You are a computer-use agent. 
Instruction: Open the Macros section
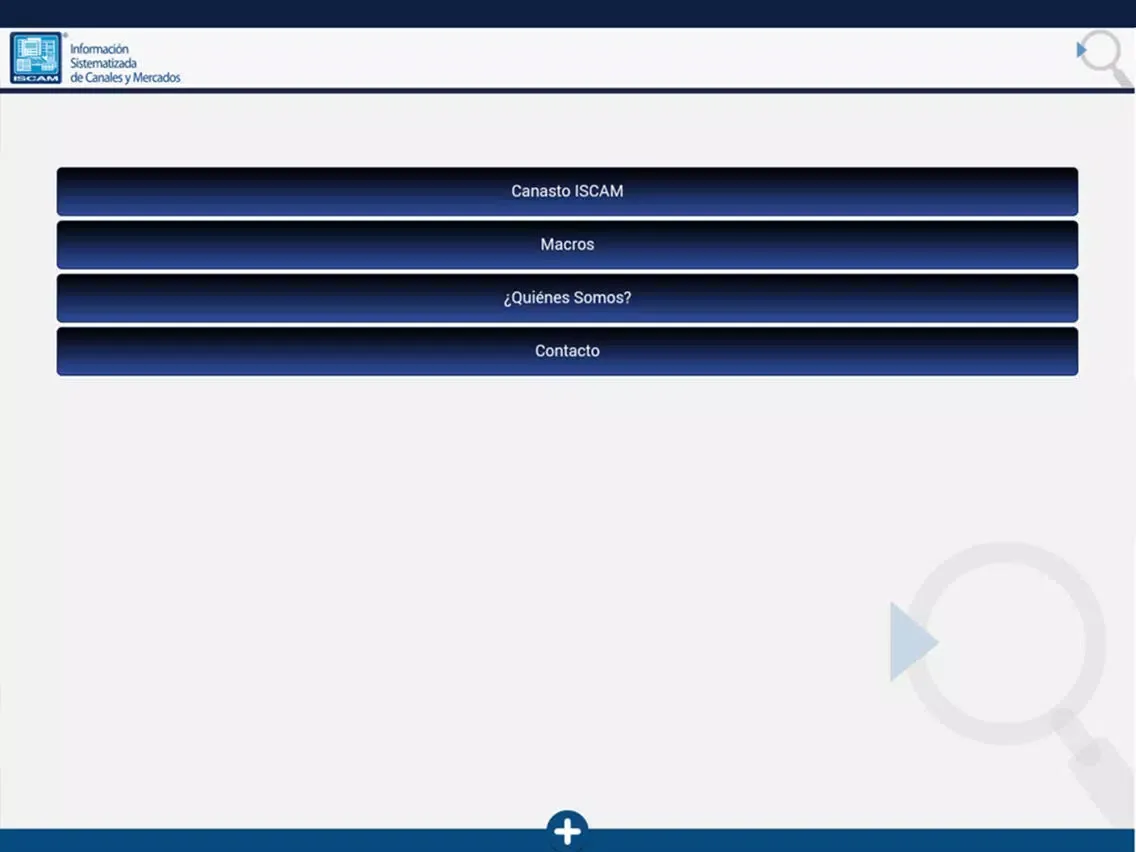pos(567,245)
